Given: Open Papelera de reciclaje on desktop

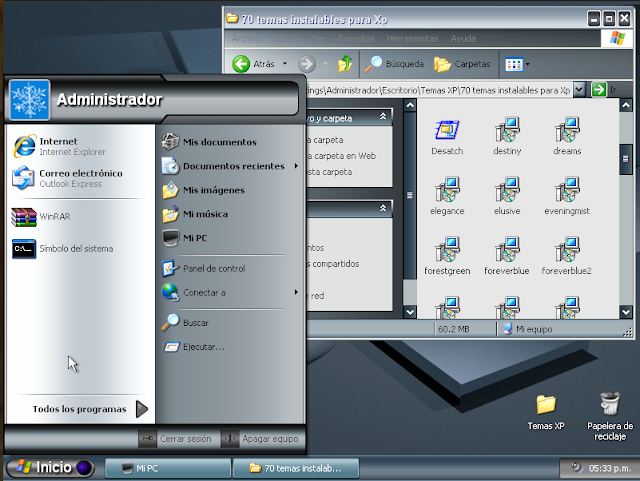Looking at the screenshot, I should 610,416.
